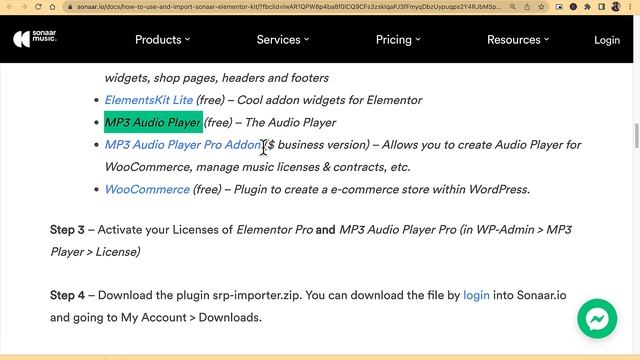Image resolution: width=640 pixels, height=360 pixels.
Task: Open the extensions puzzle icon
Action: click(587, 7)
